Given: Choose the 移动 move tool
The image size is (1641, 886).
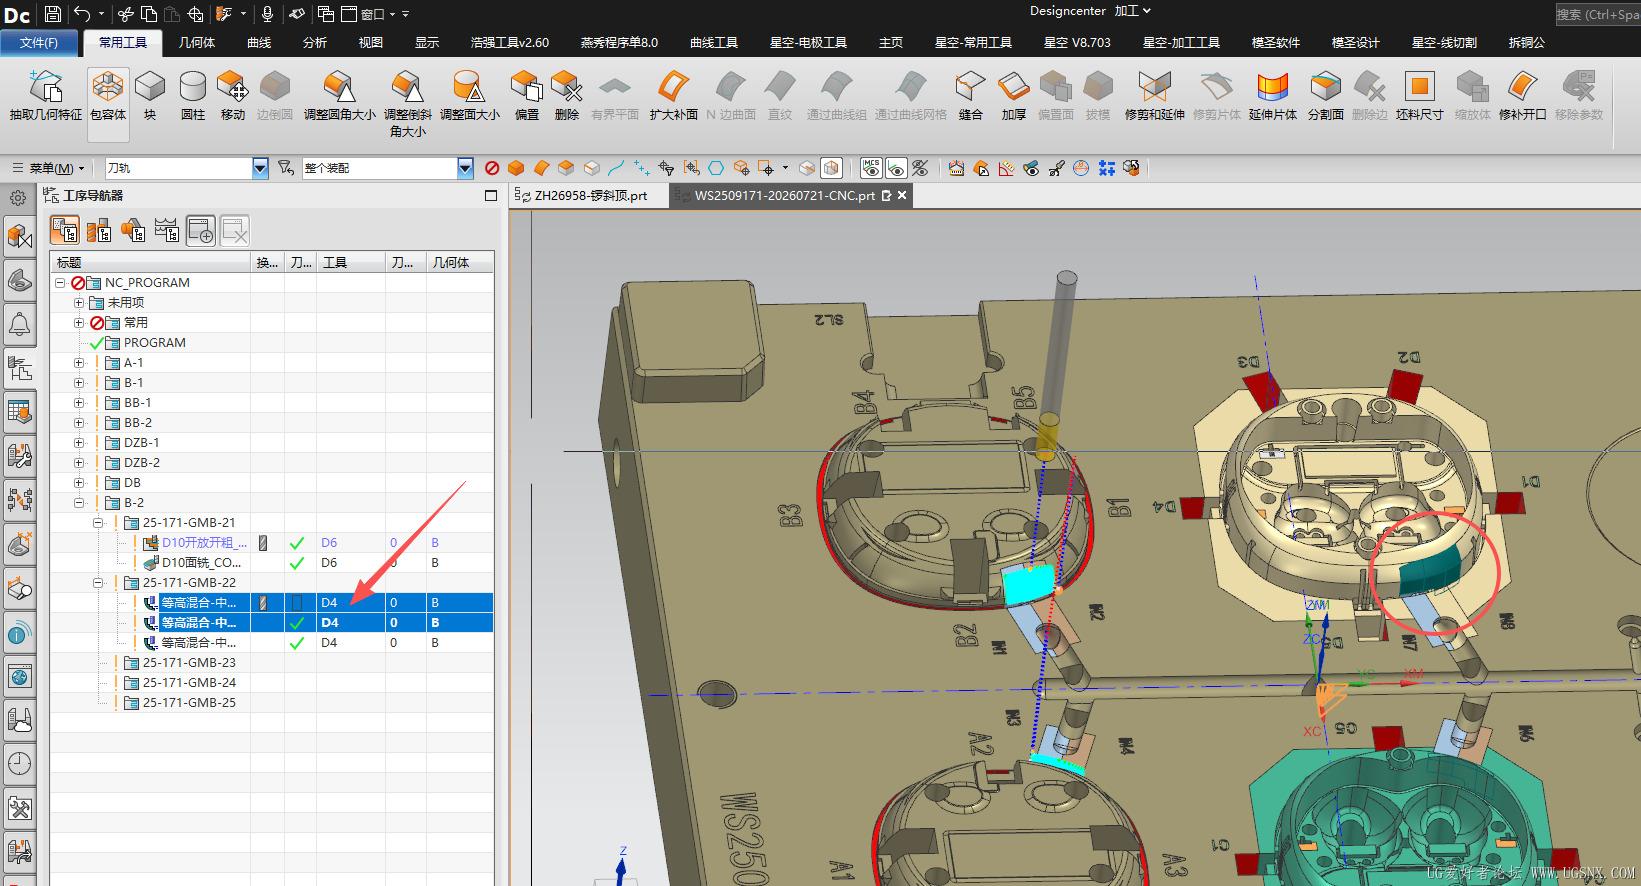Looking at the screenshot, I should (x=233, y=96).
